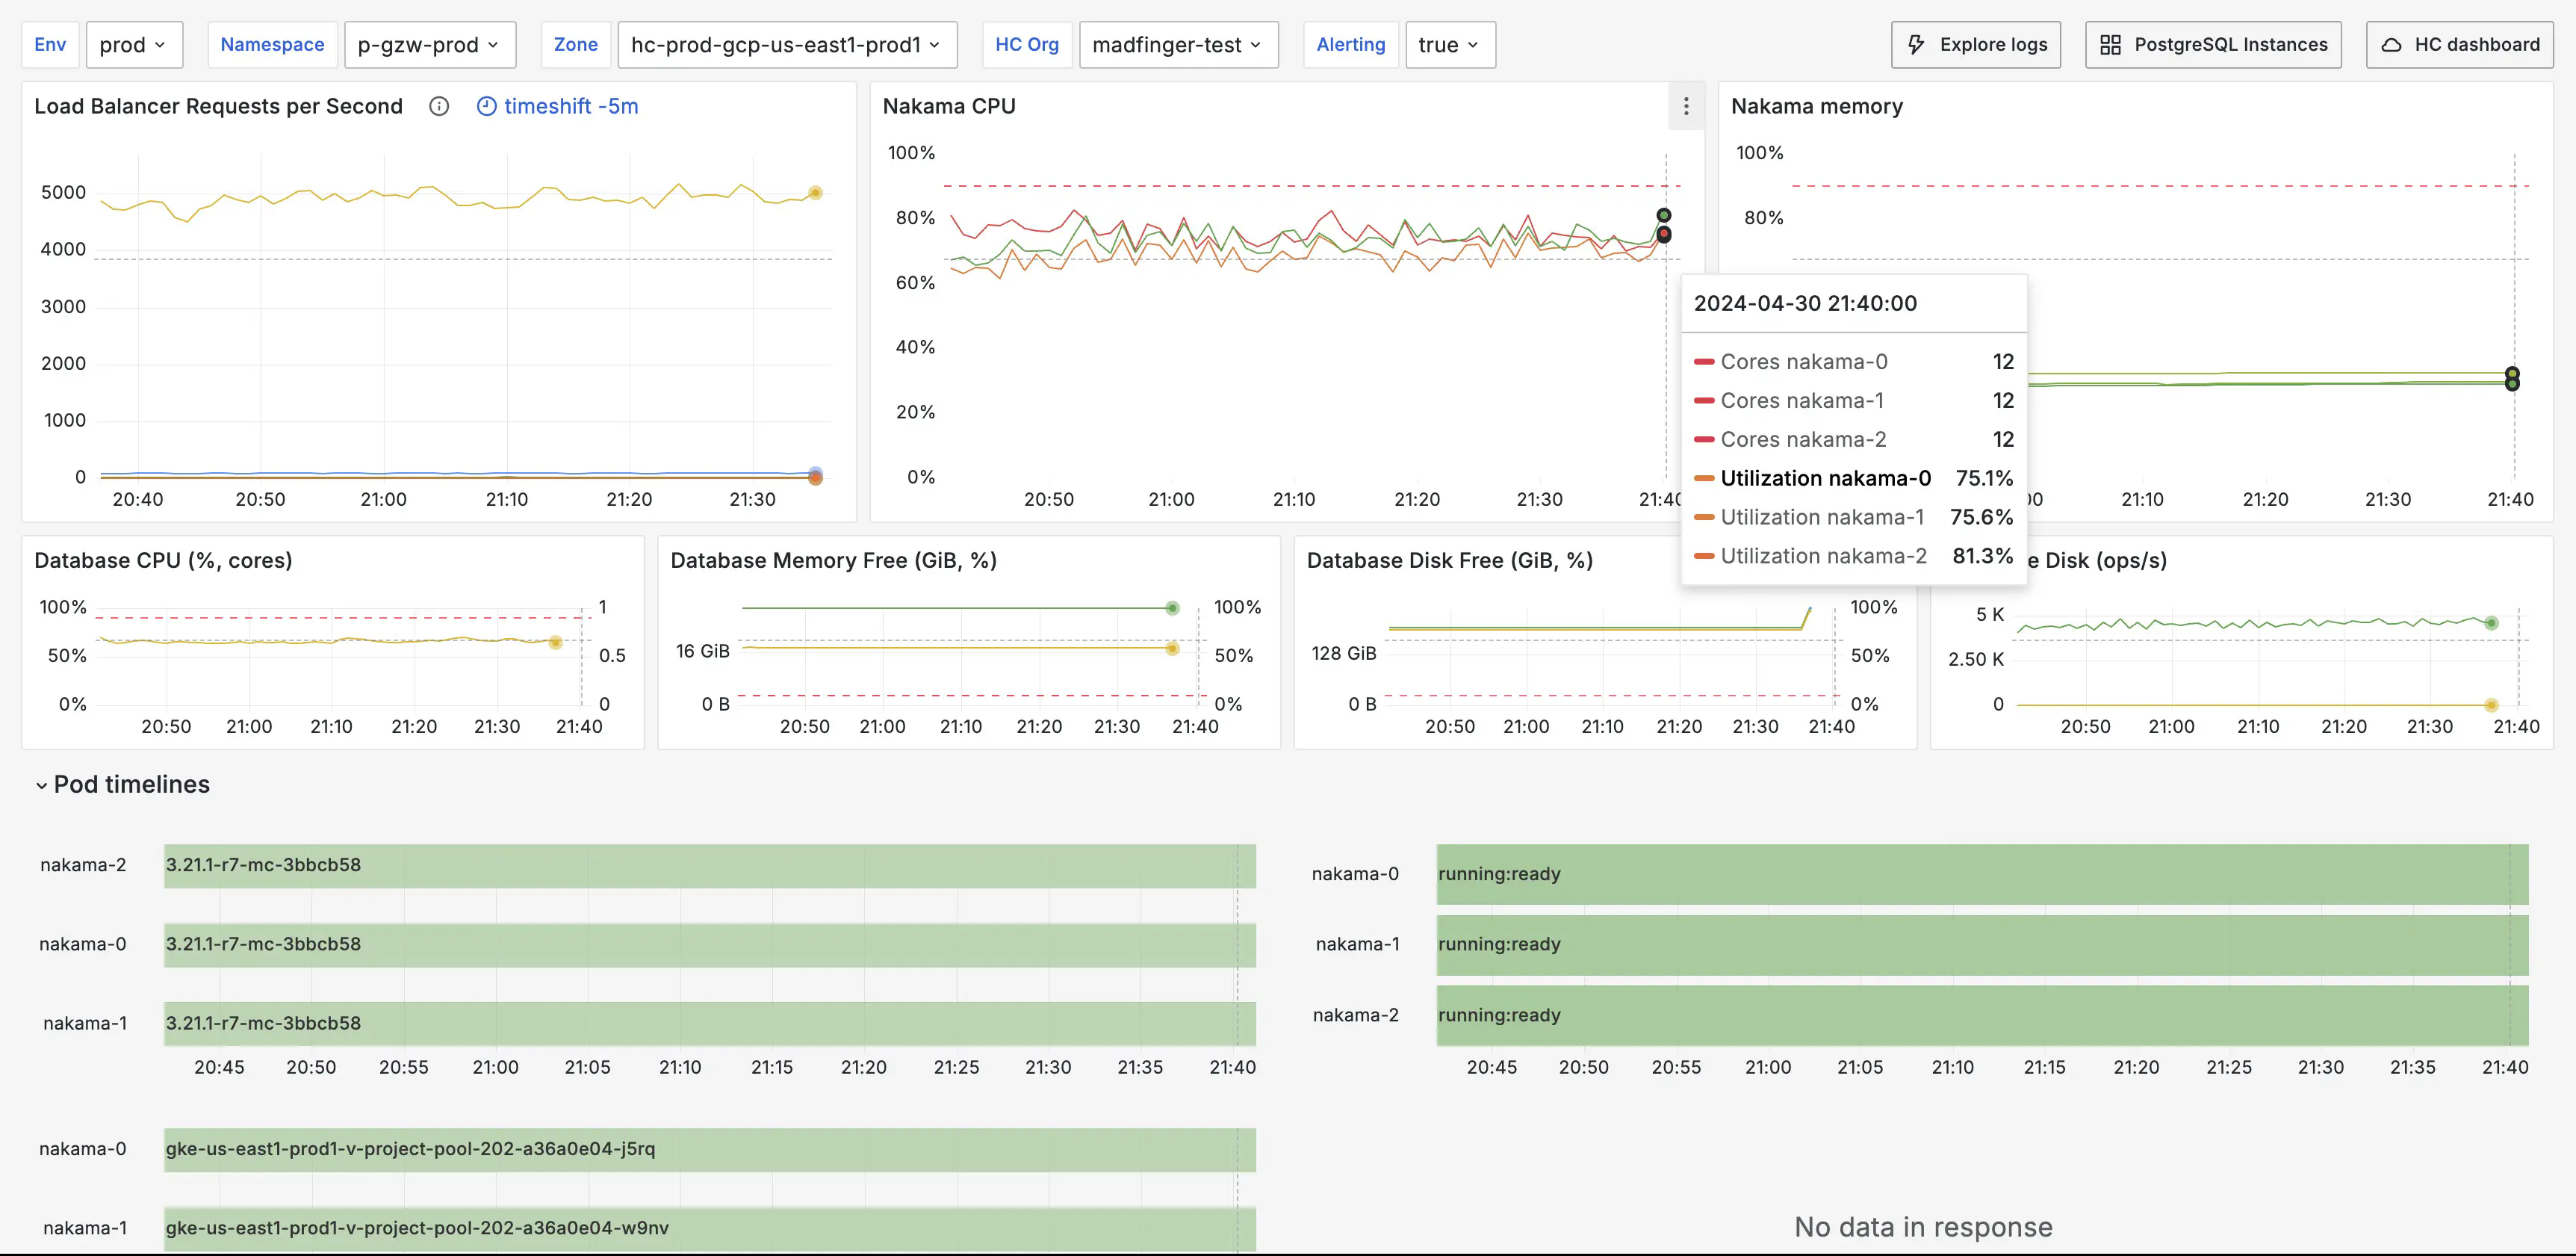Open the Nakama CPU panel three-dot menu

click(1686, 106)
